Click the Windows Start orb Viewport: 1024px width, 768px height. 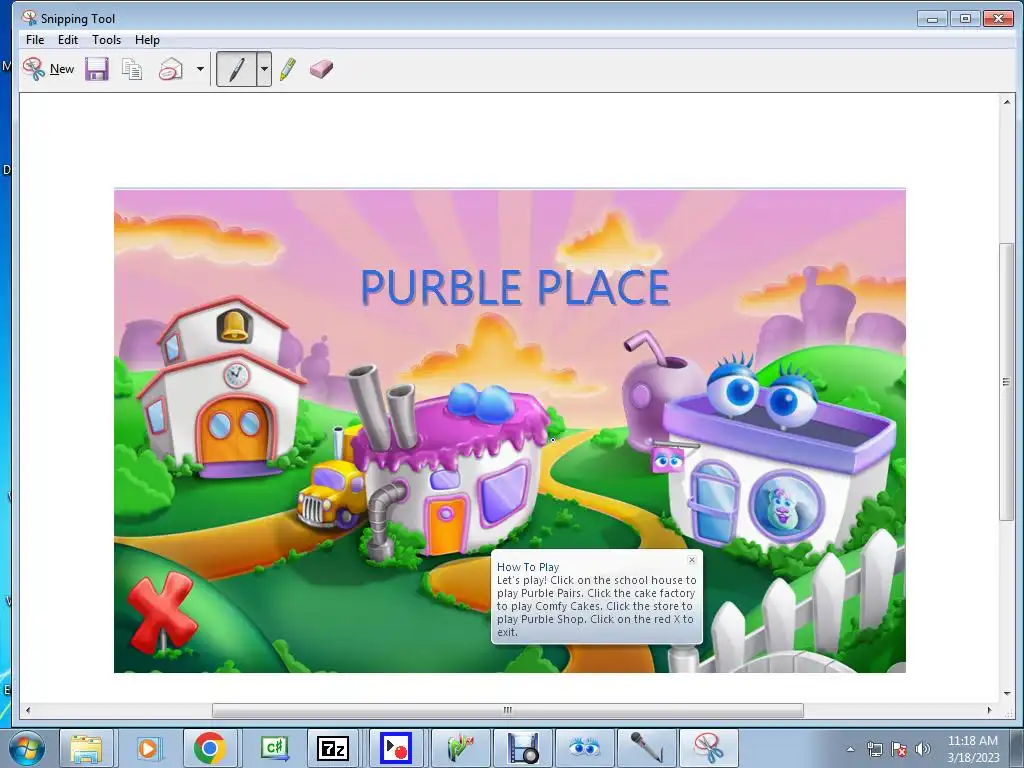pos(27,748)
